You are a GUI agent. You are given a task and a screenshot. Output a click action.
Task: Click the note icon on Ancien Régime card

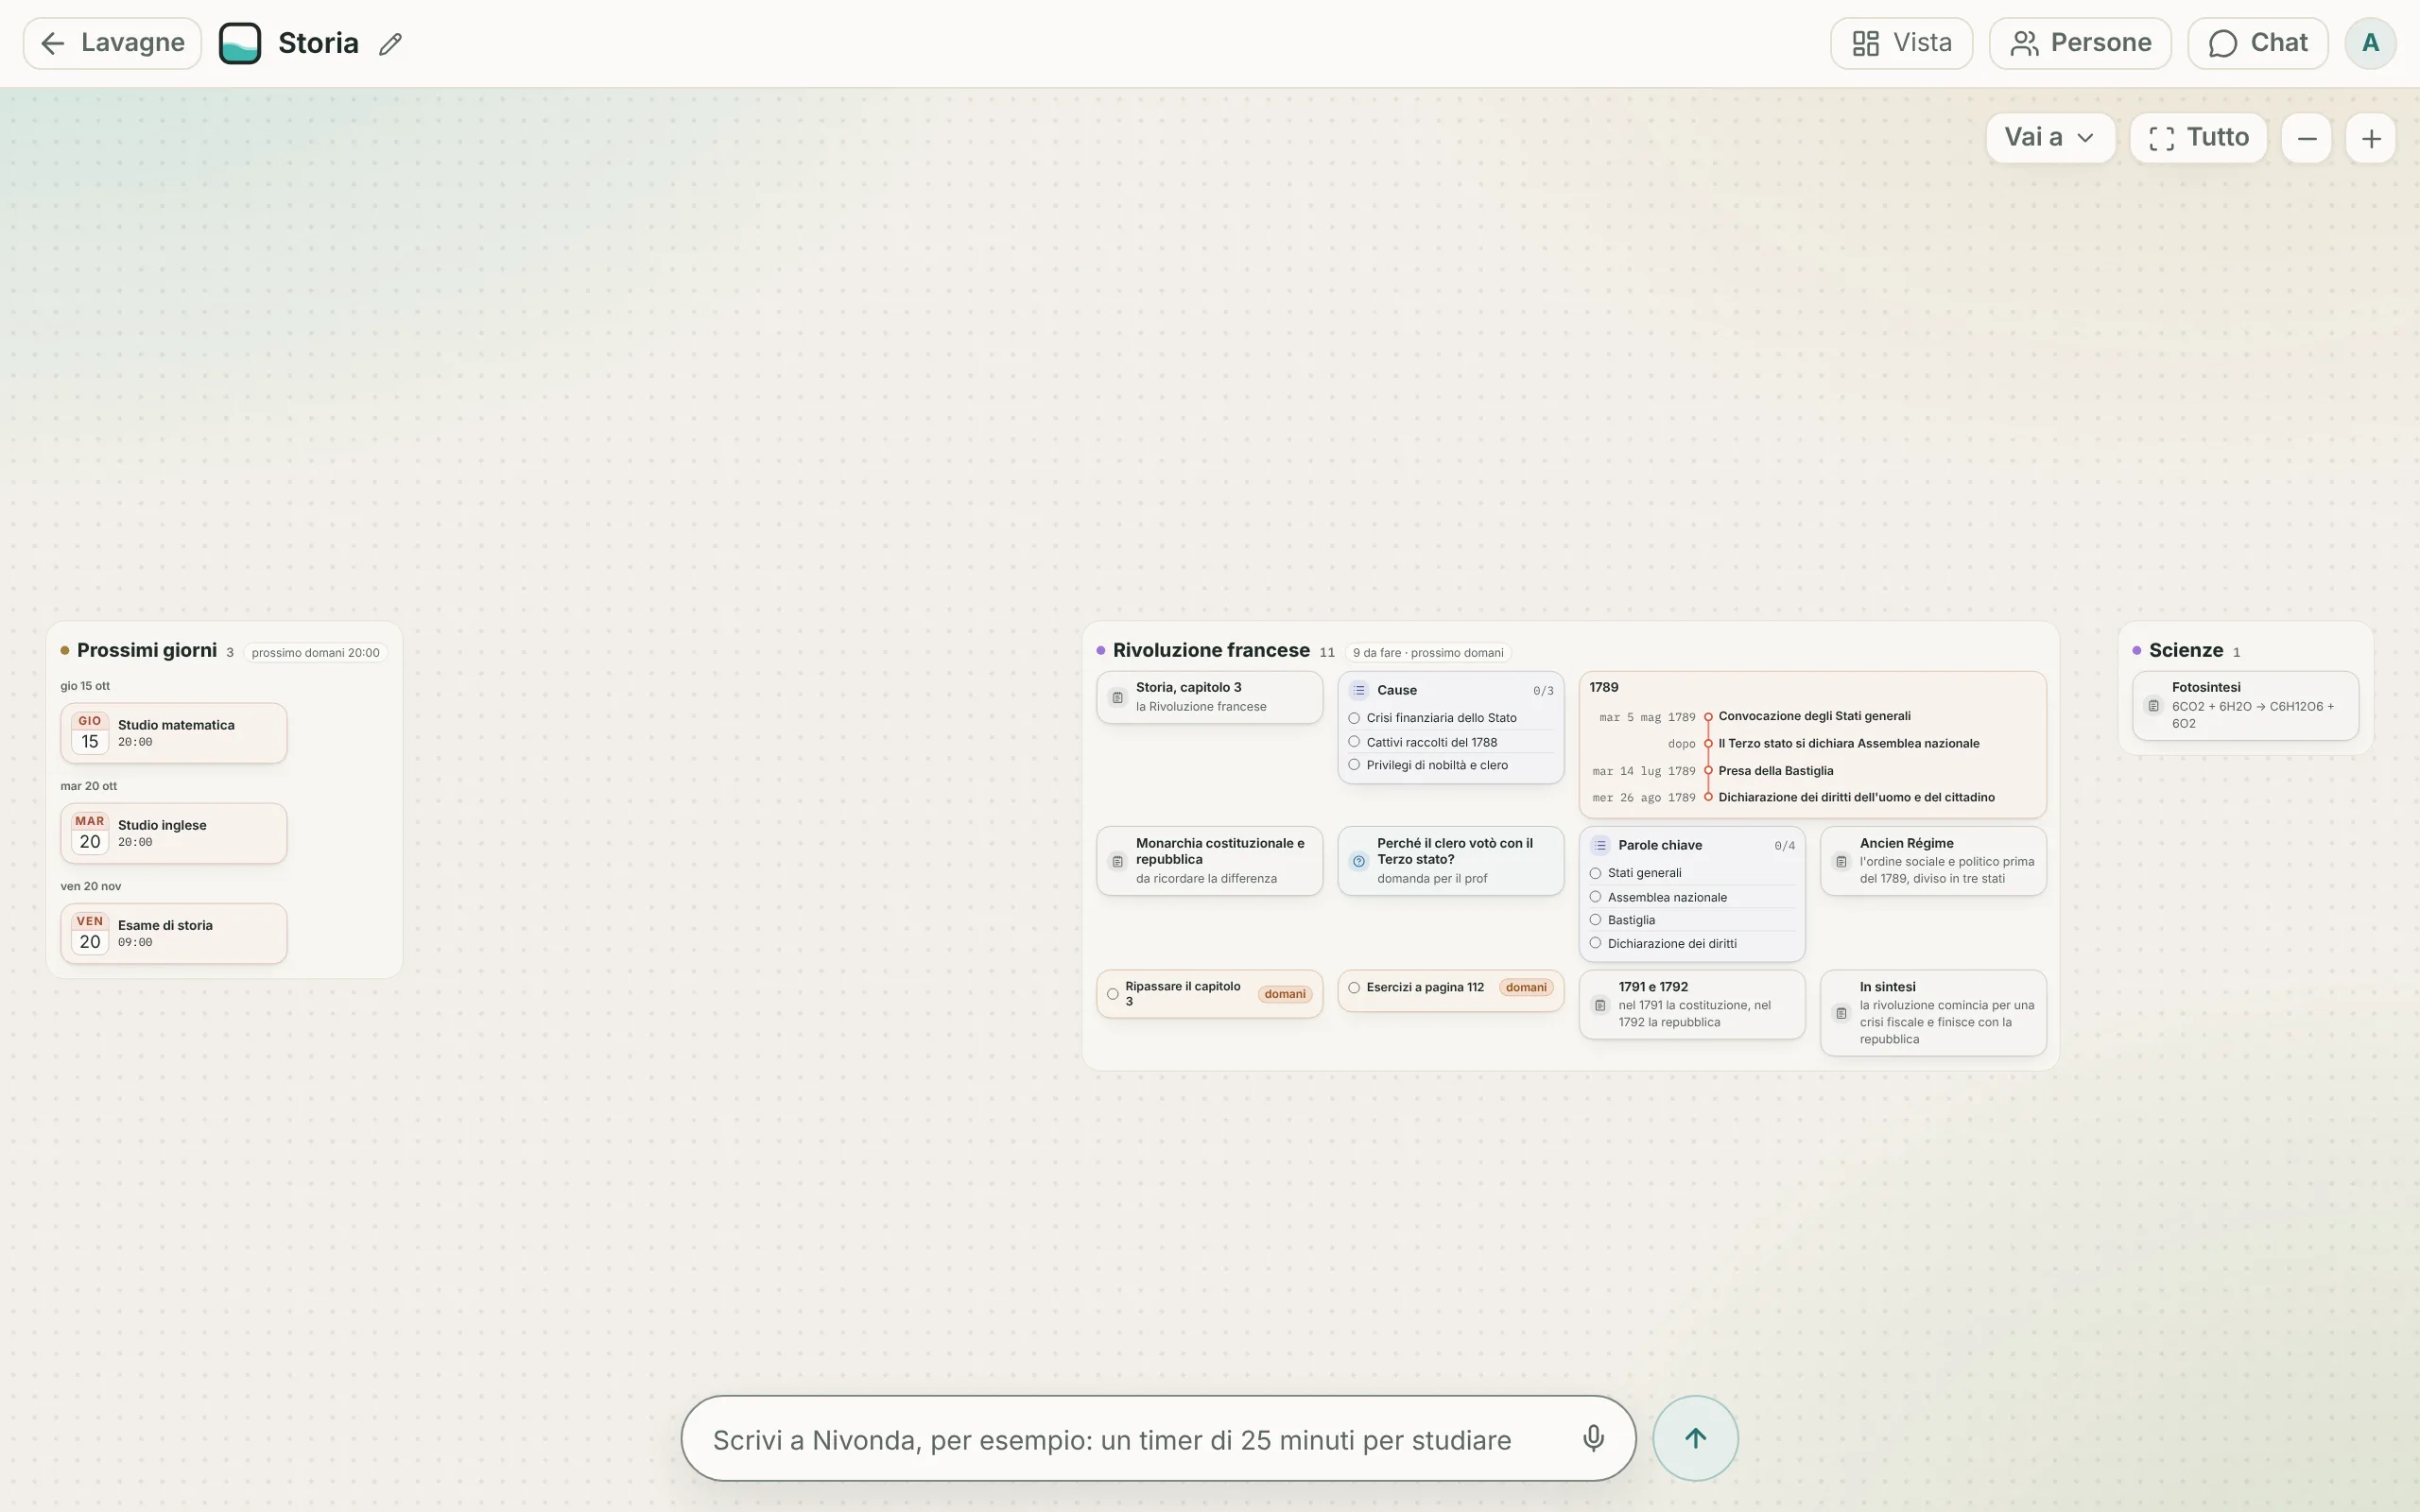(x=1841, y=861)
